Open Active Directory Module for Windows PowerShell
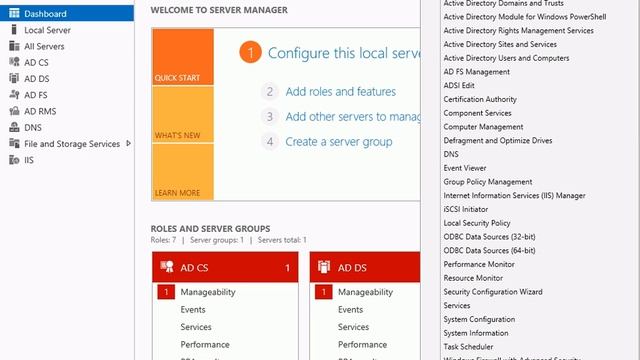The width and height of the screenshot is (640, 360). tap(524, 17)
